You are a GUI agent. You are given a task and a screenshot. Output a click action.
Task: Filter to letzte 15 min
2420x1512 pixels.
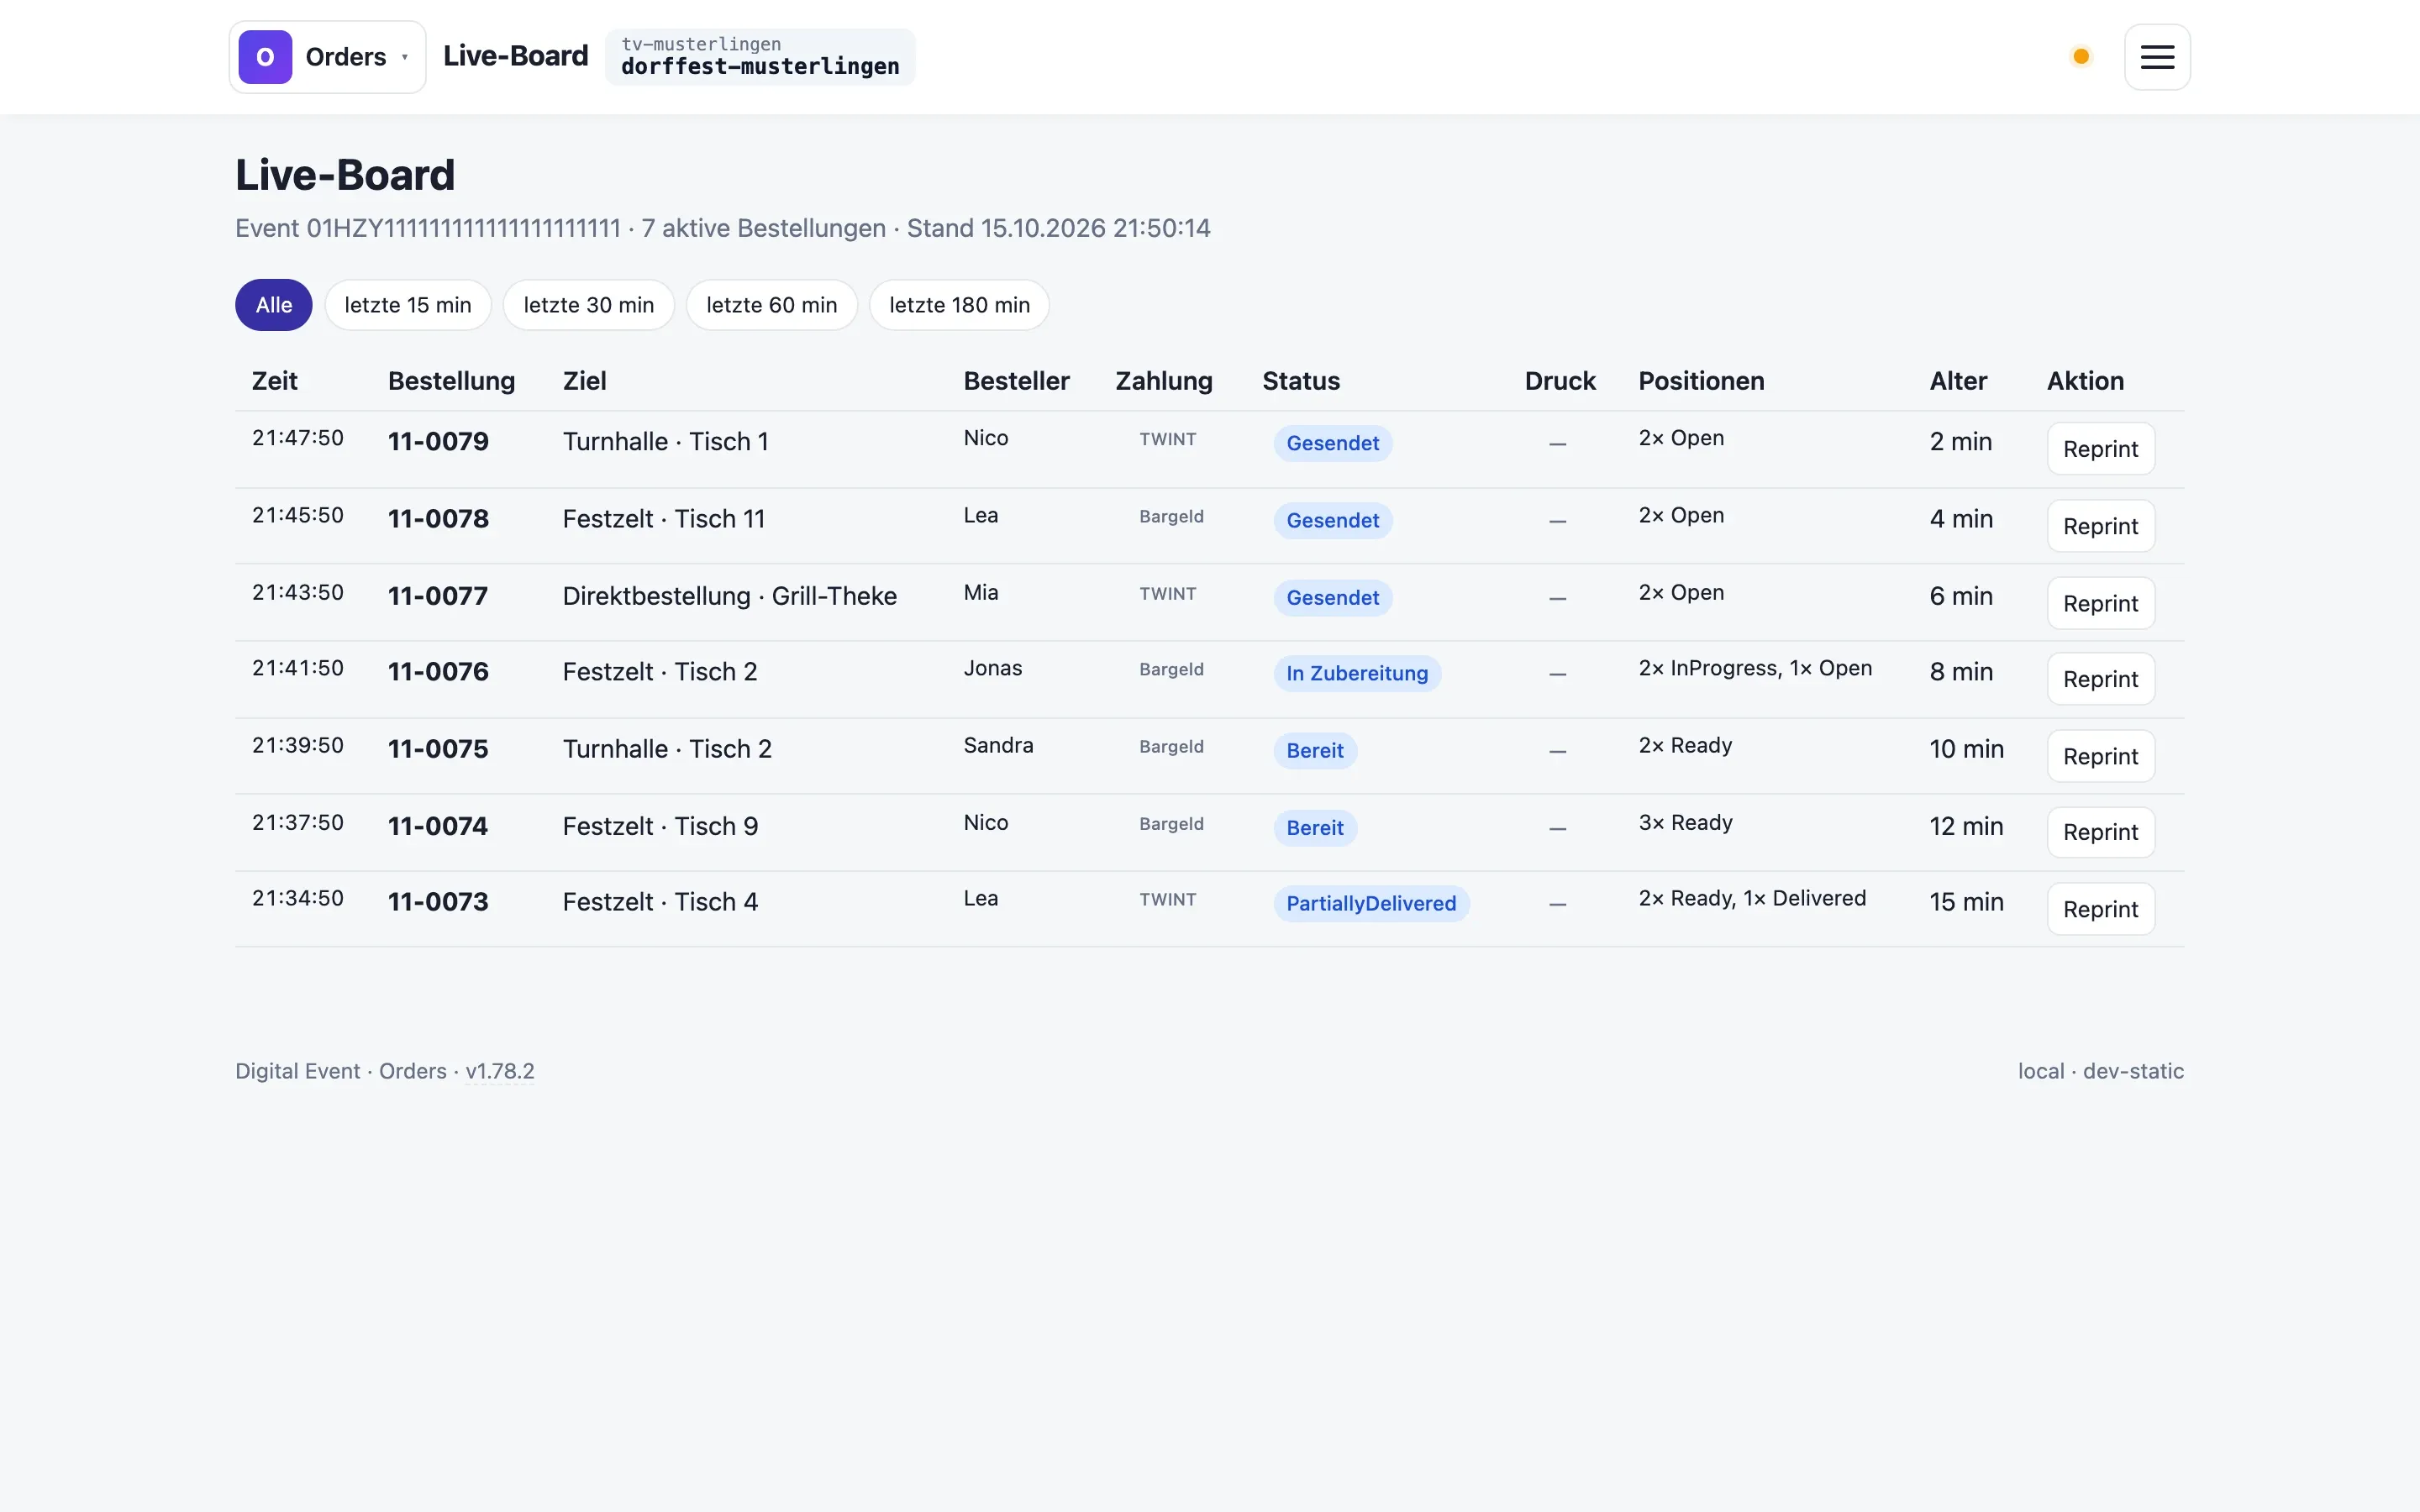point(408,305)
